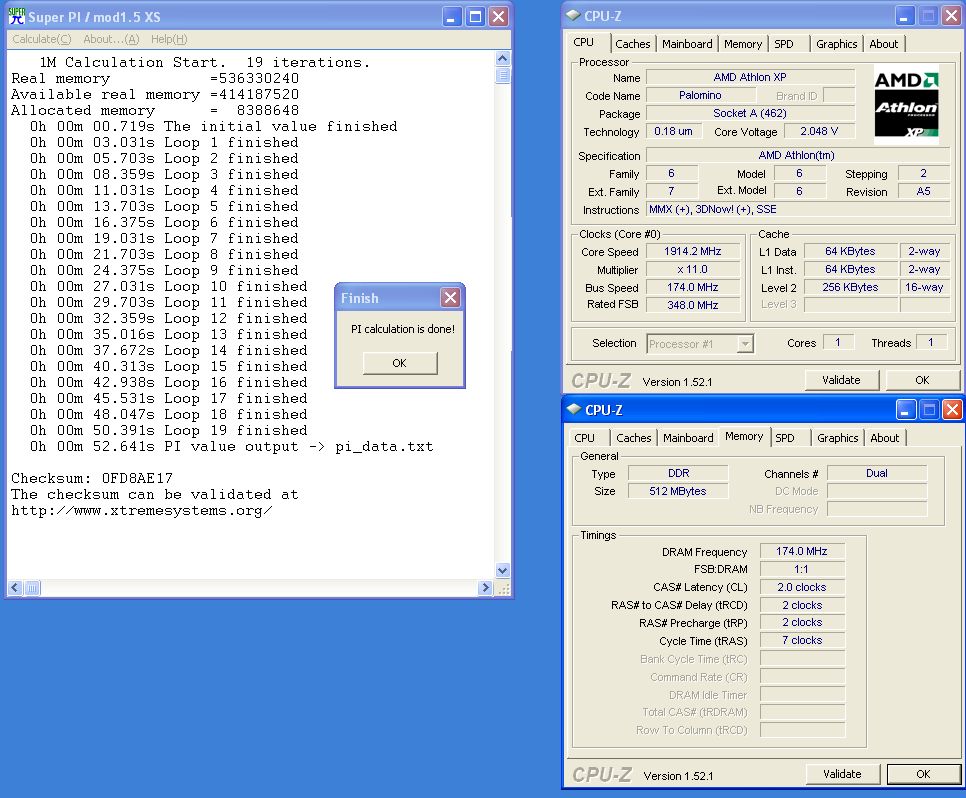The image size is (966, 798).
Task: Click the Palomino code name value
Action: 700,96
